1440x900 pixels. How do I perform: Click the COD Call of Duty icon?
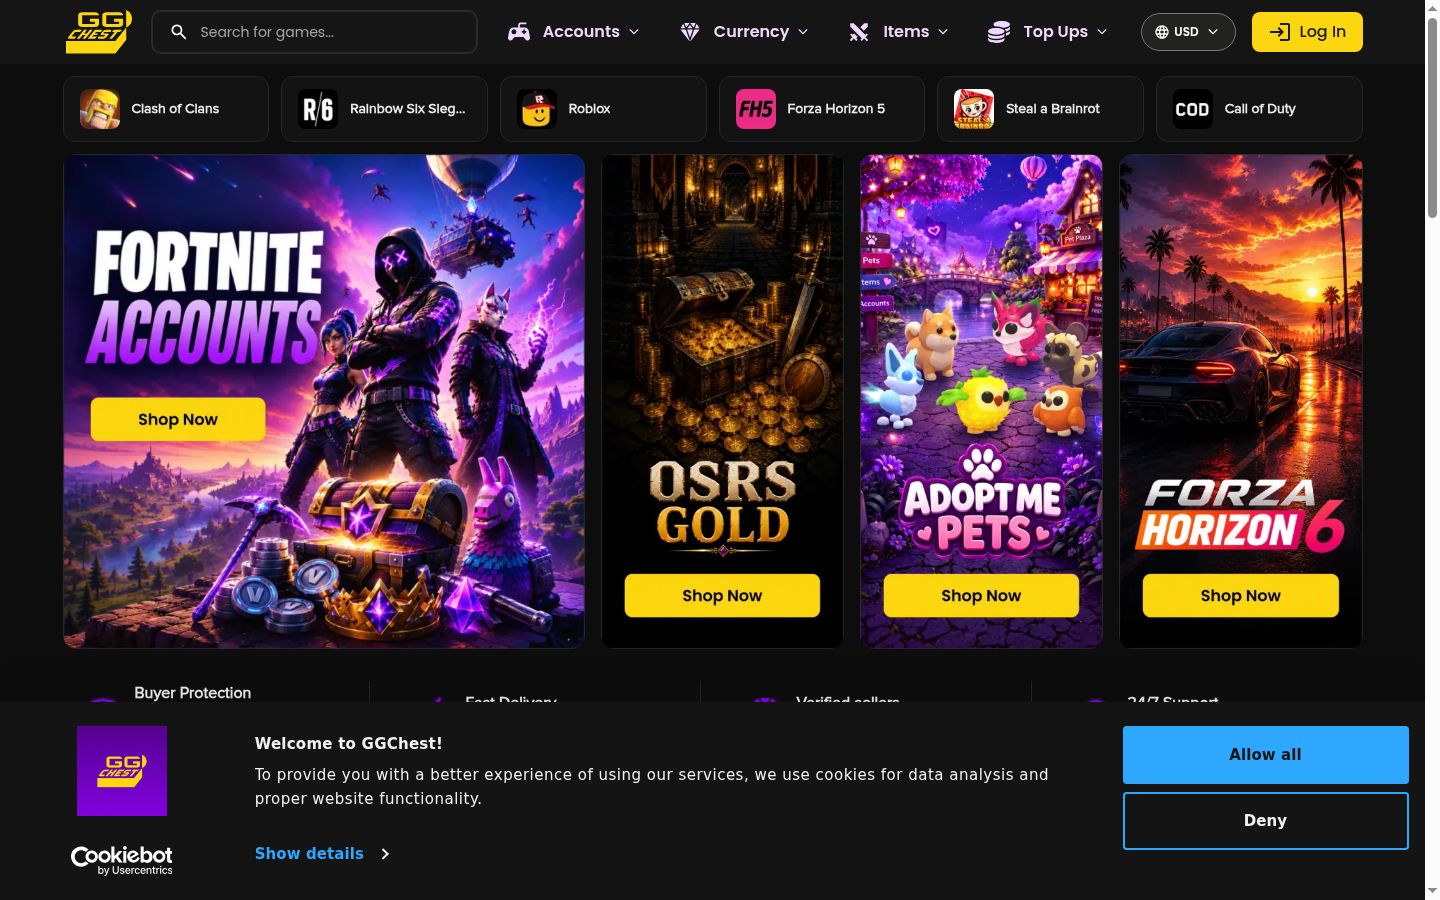[1192, 109]
